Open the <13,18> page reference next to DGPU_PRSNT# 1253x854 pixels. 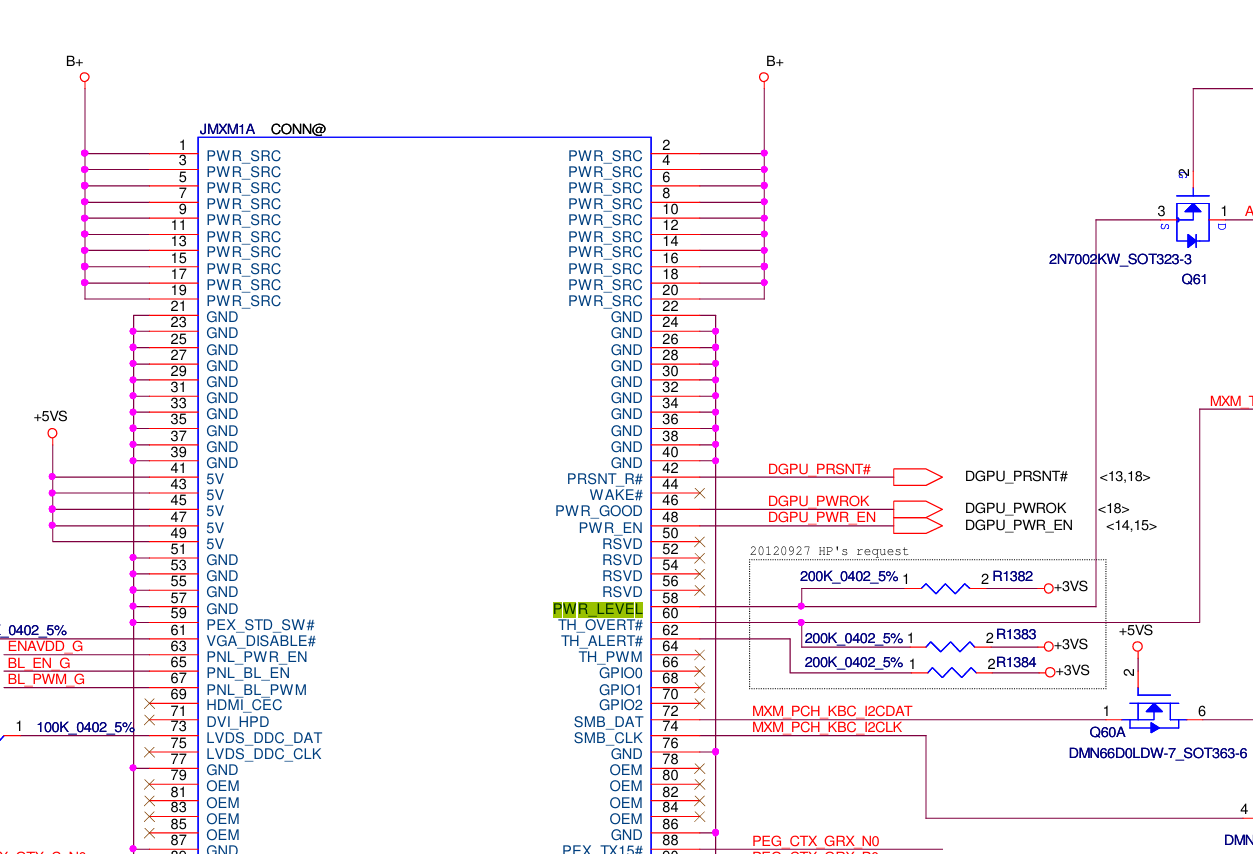coord(1124,477)
